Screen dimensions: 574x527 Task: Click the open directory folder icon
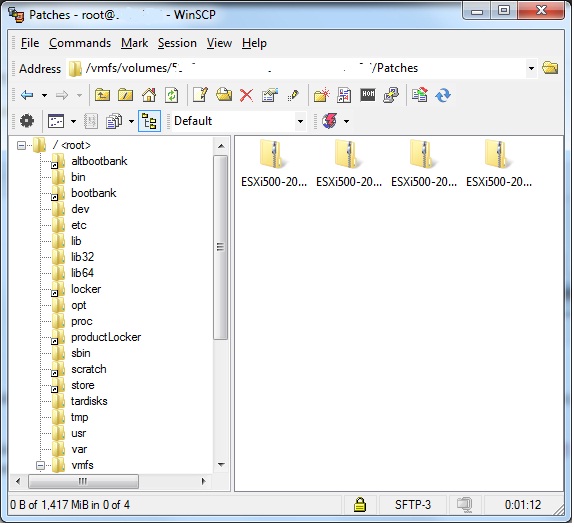point(550,68)
